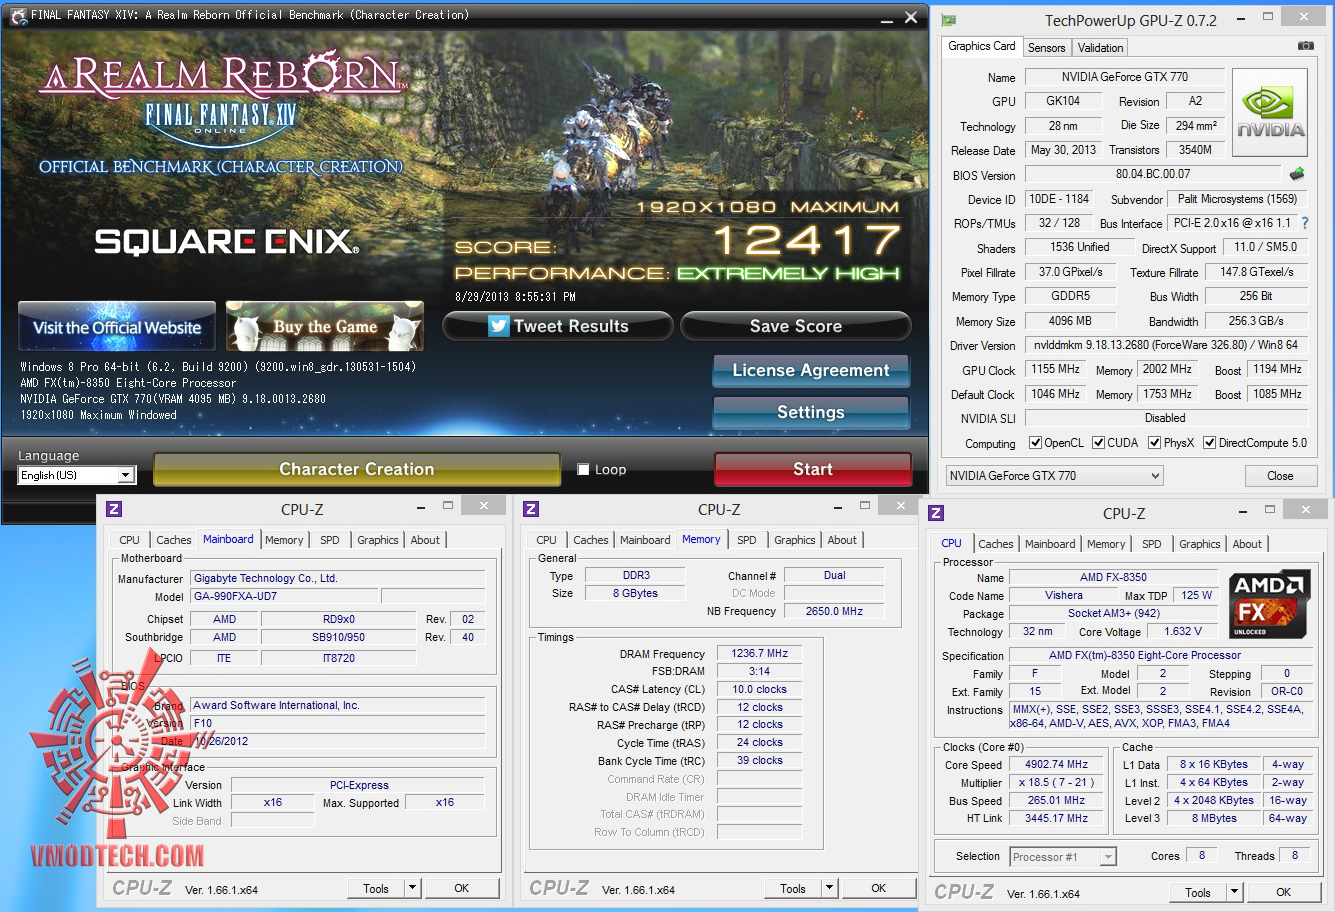The height and width of the screenshot is (912, 1335).
Task: Click the GPU-Z Name field NVIDIA GeForce GTX 770
Action: tap(1125, 77)
